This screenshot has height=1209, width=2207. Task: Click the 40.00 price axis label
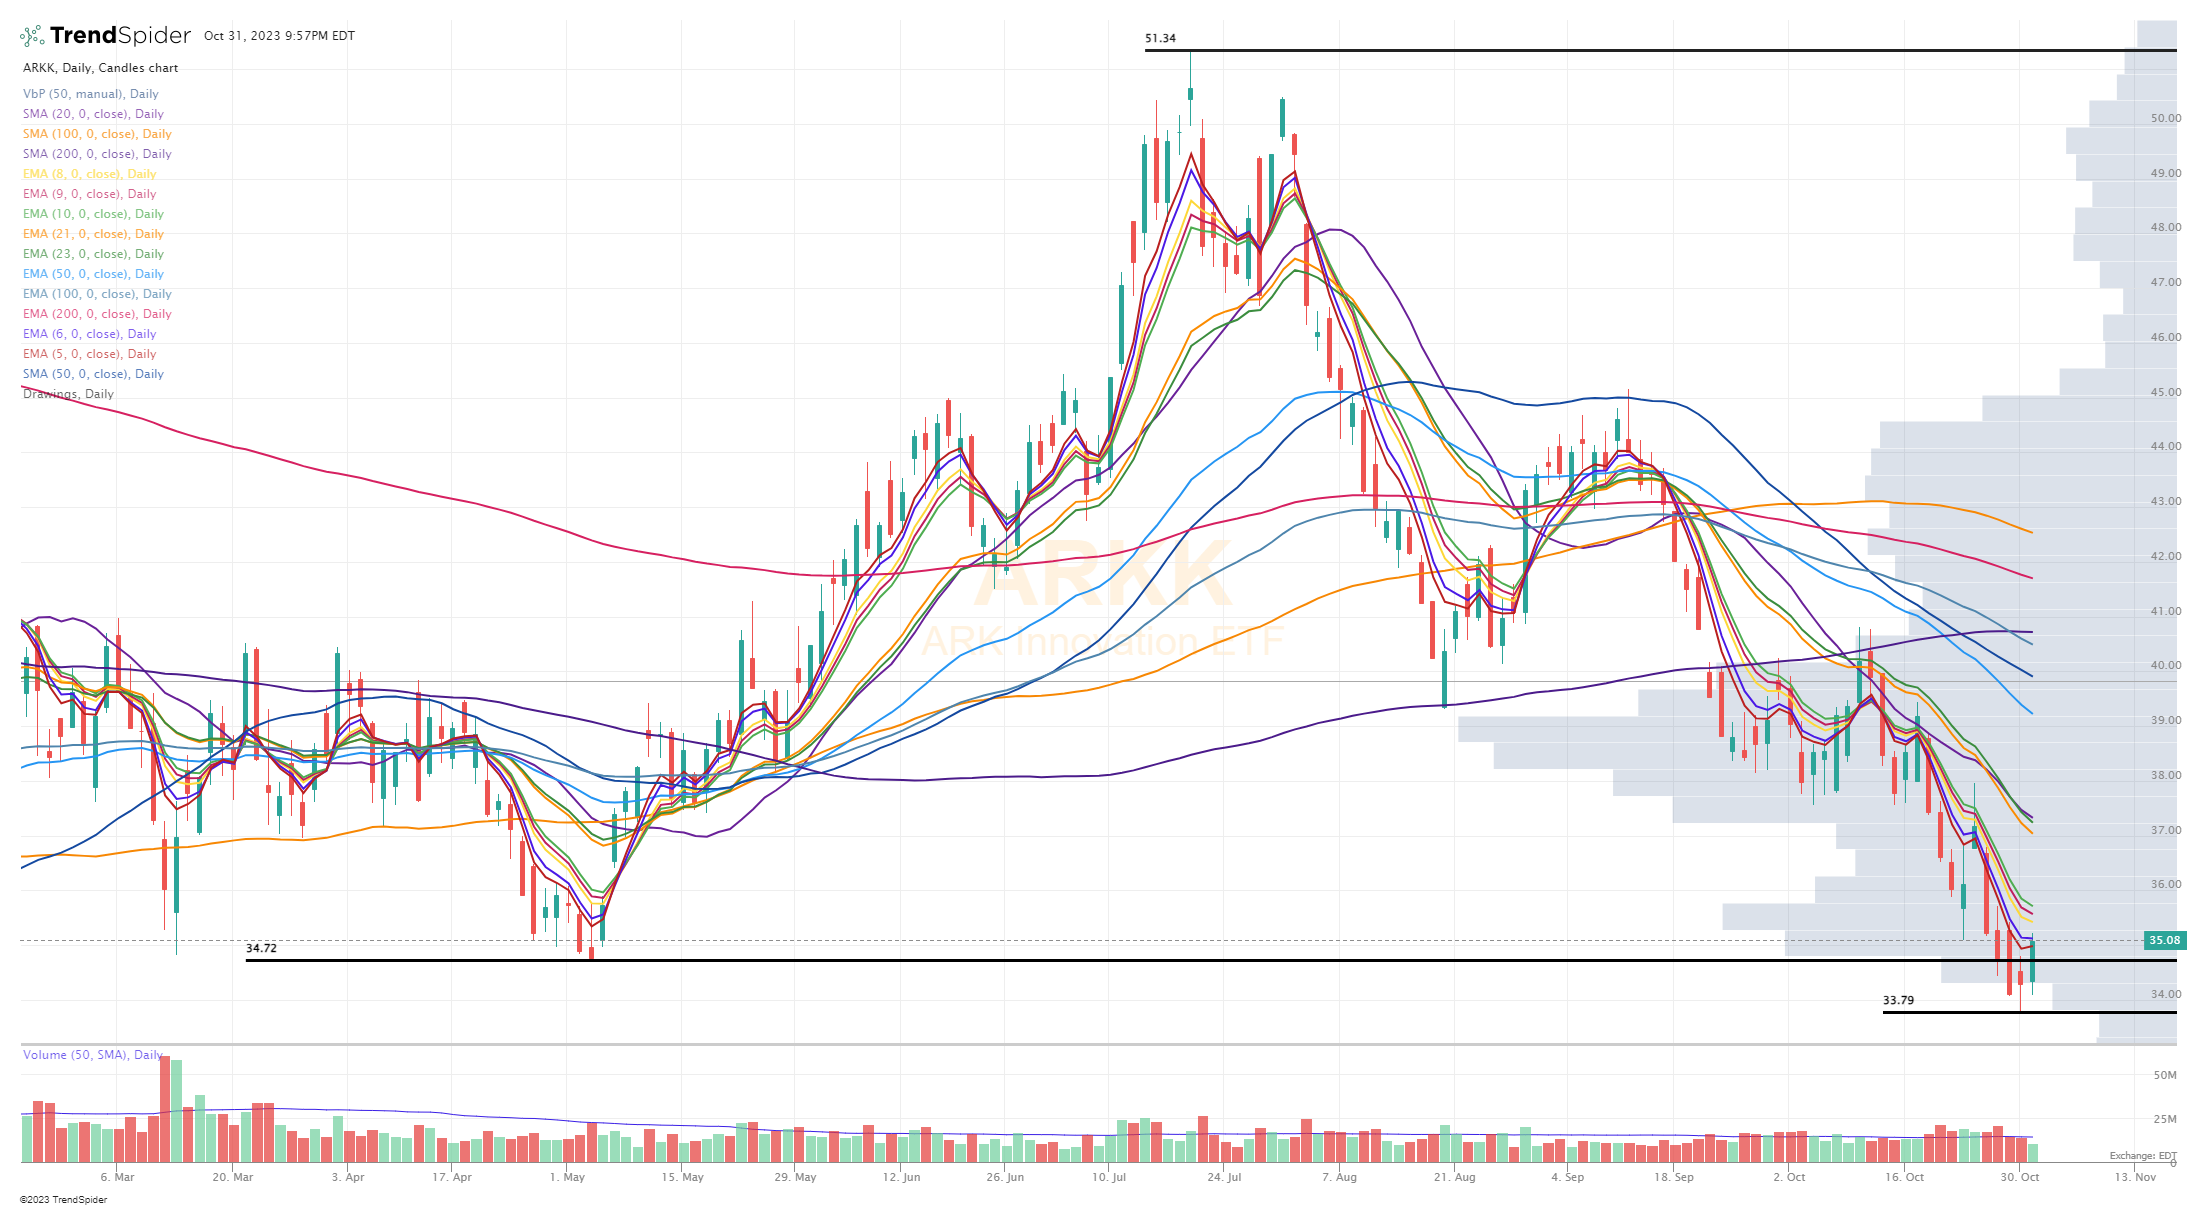pyautogui.click(x=2166, y=665)
